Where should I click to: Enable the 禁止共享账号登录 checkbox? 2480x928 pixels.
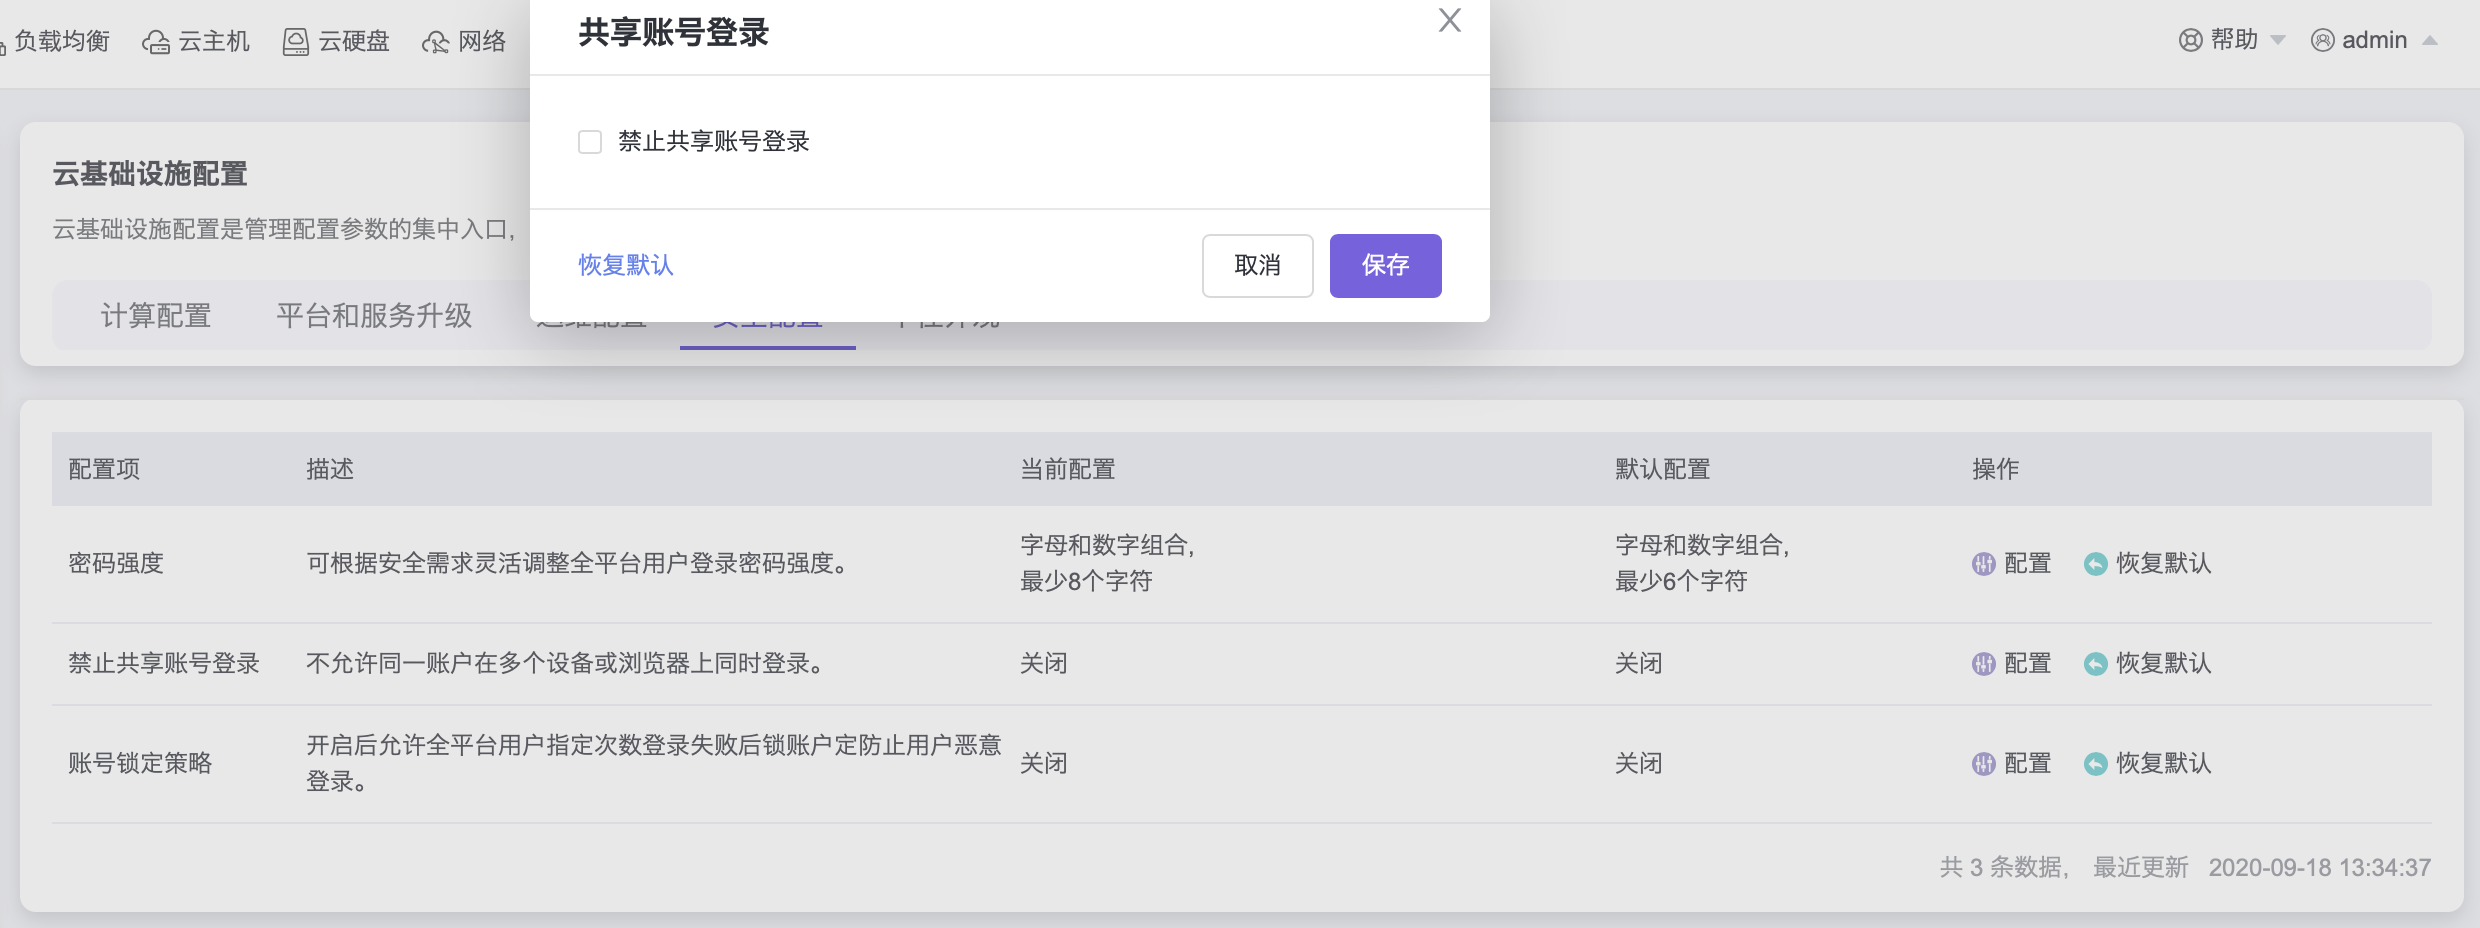tap(590, 142)
